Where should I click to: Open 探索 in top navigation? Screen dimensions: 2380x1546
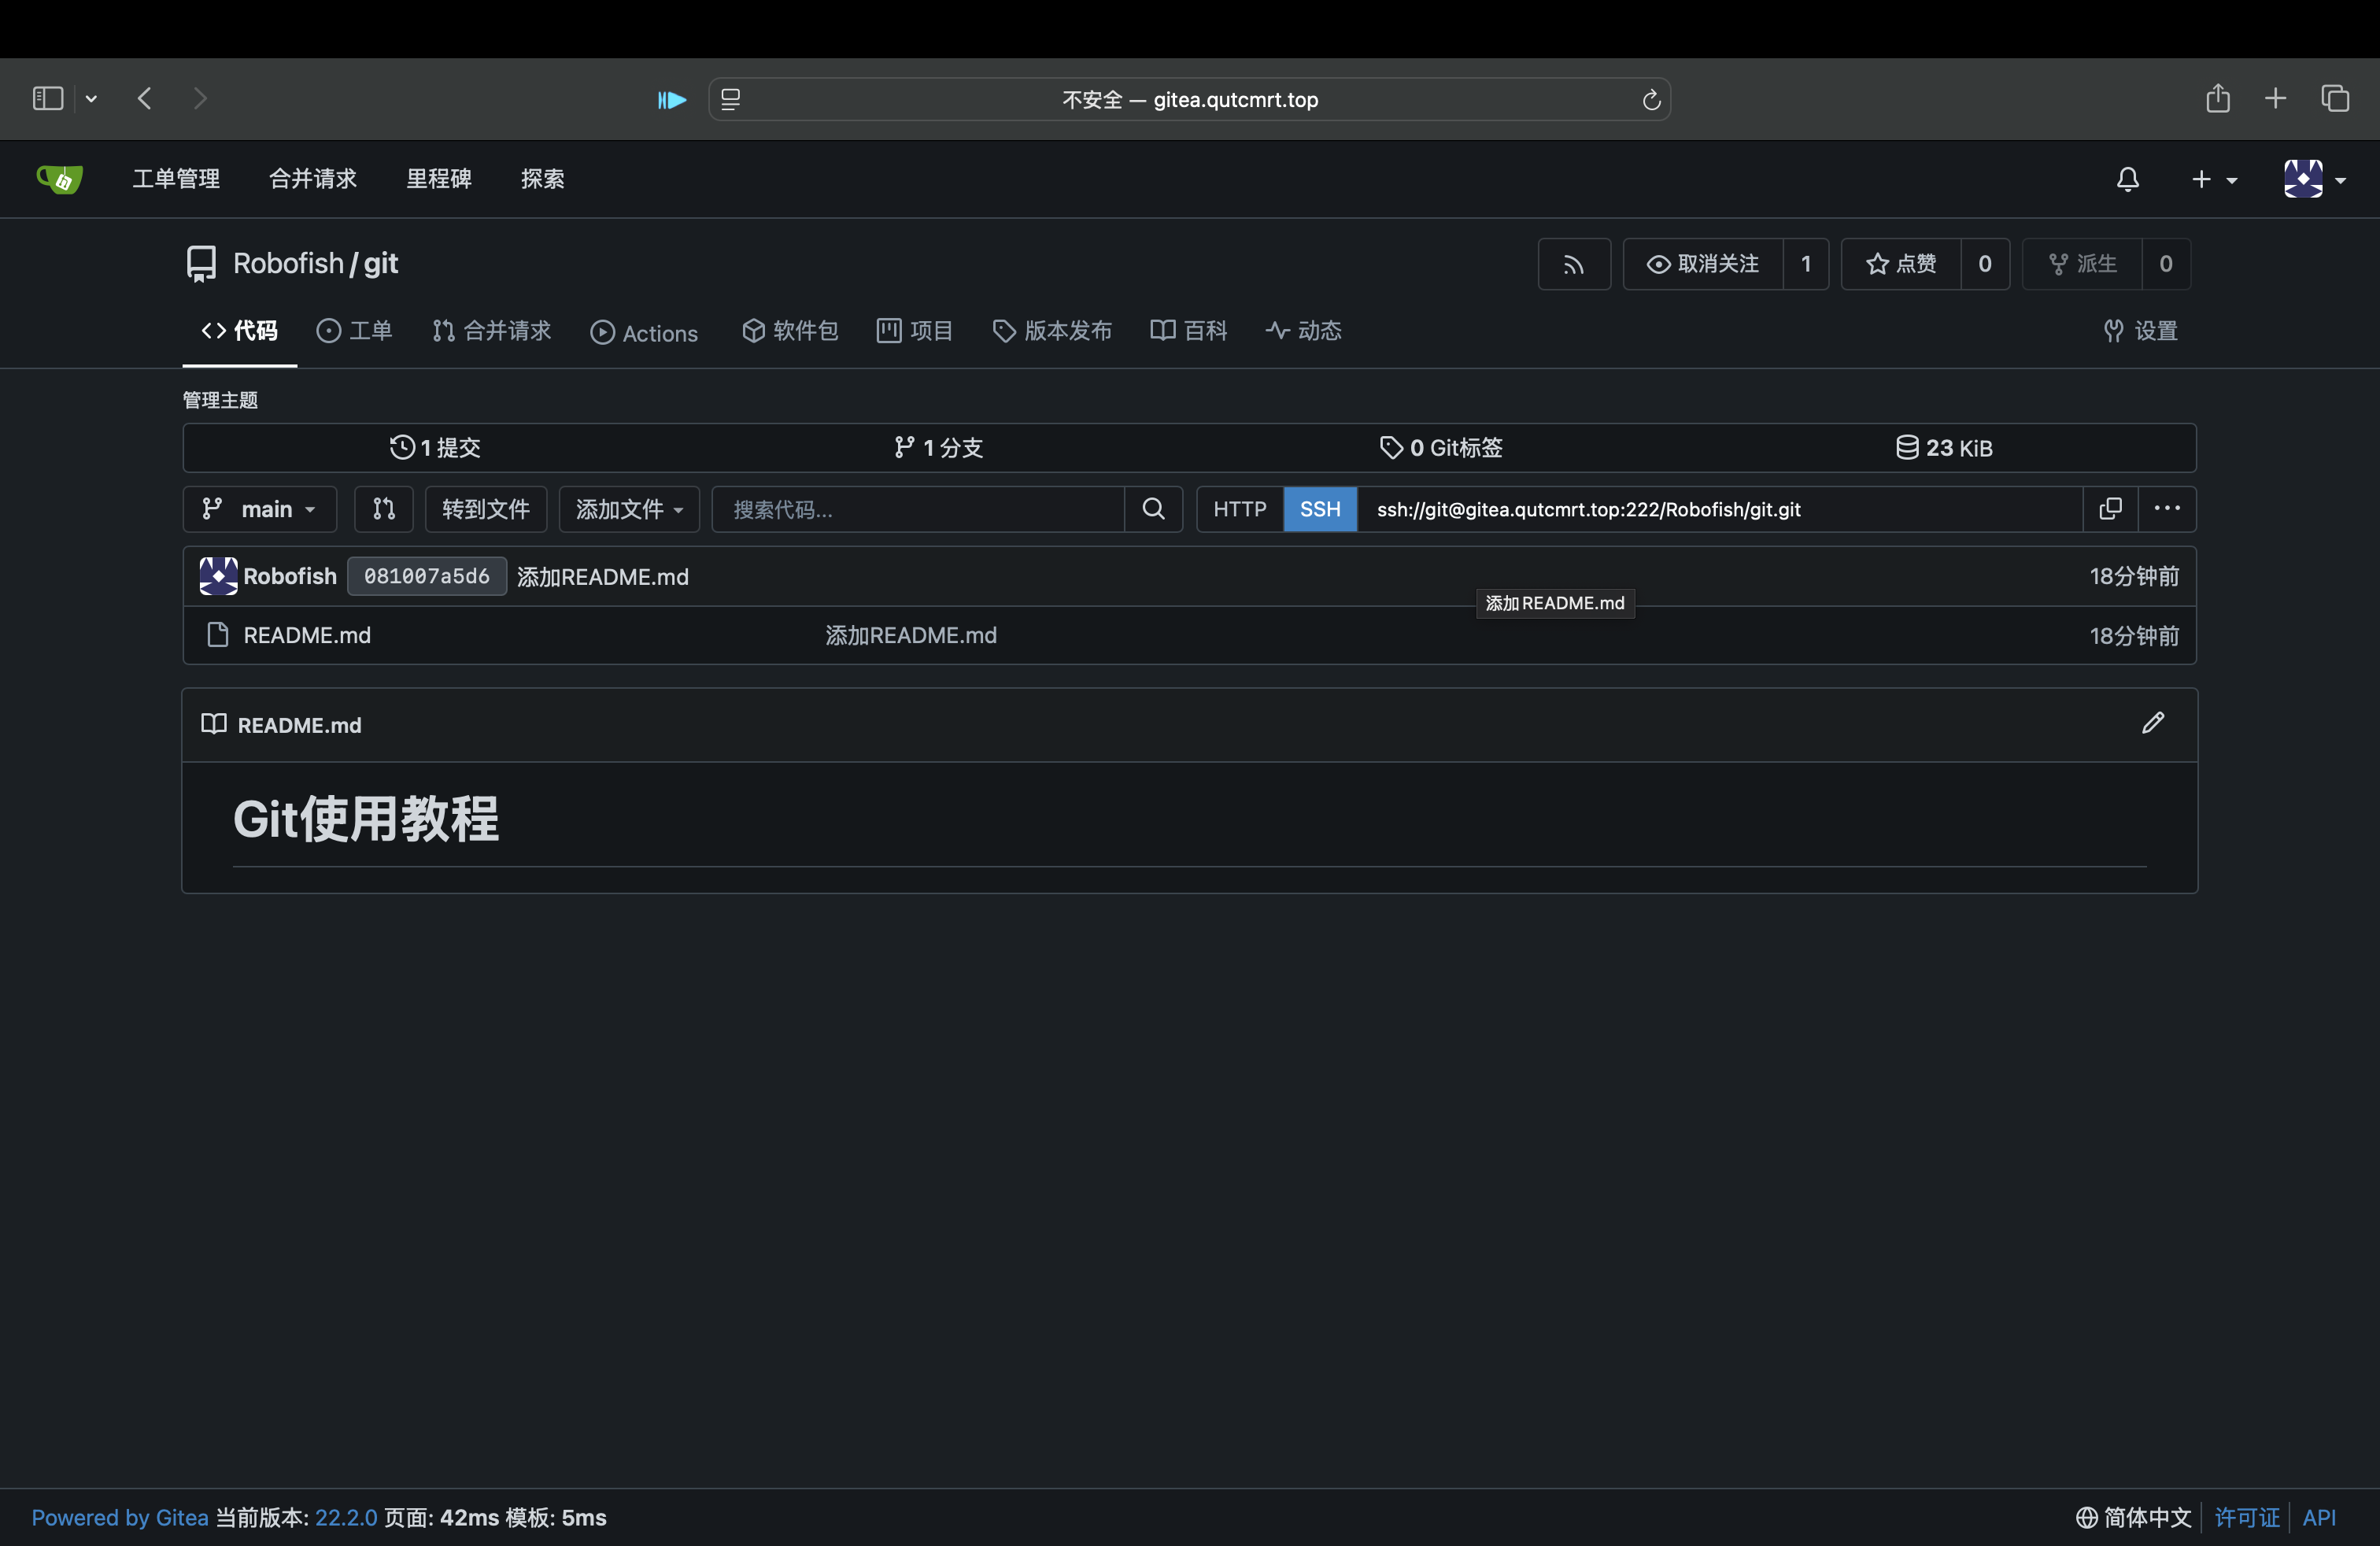pos(543,179)
